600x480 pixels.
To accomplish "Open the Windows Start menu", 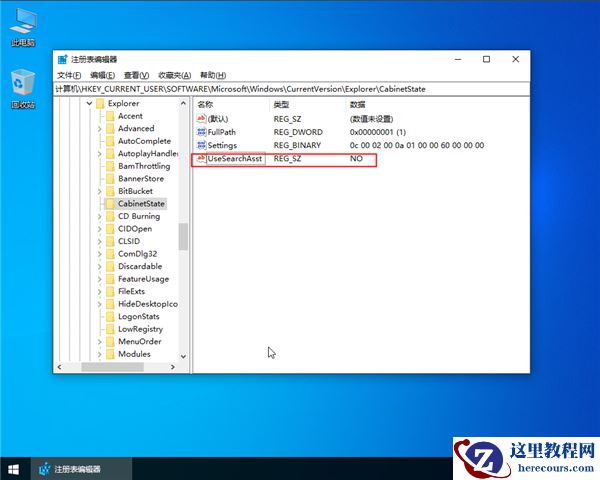I will [x=13, y=469].
